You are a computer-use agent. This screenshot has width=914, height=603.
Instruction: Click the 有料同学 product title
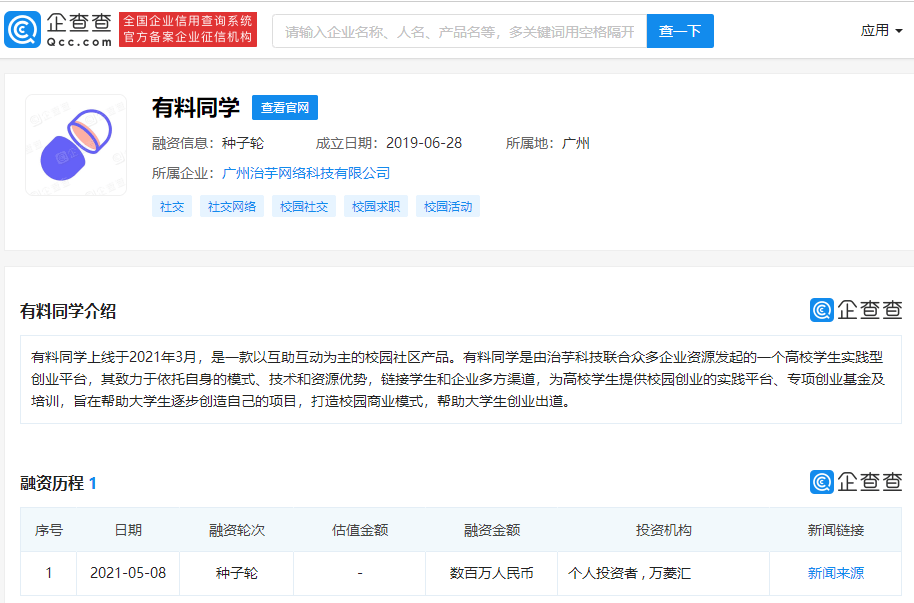(196, 108)
